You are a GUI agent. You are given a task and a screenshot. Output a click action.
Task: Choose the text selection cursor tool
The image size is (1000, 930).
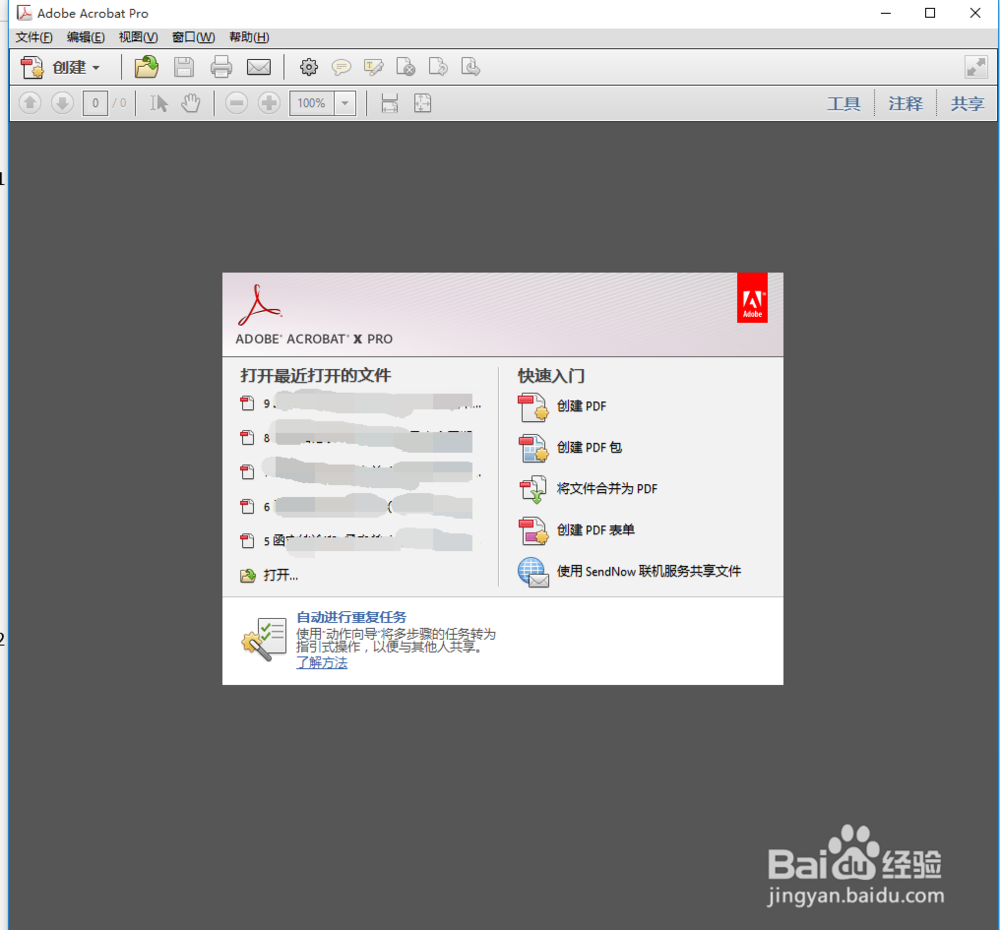click(159, 103)
